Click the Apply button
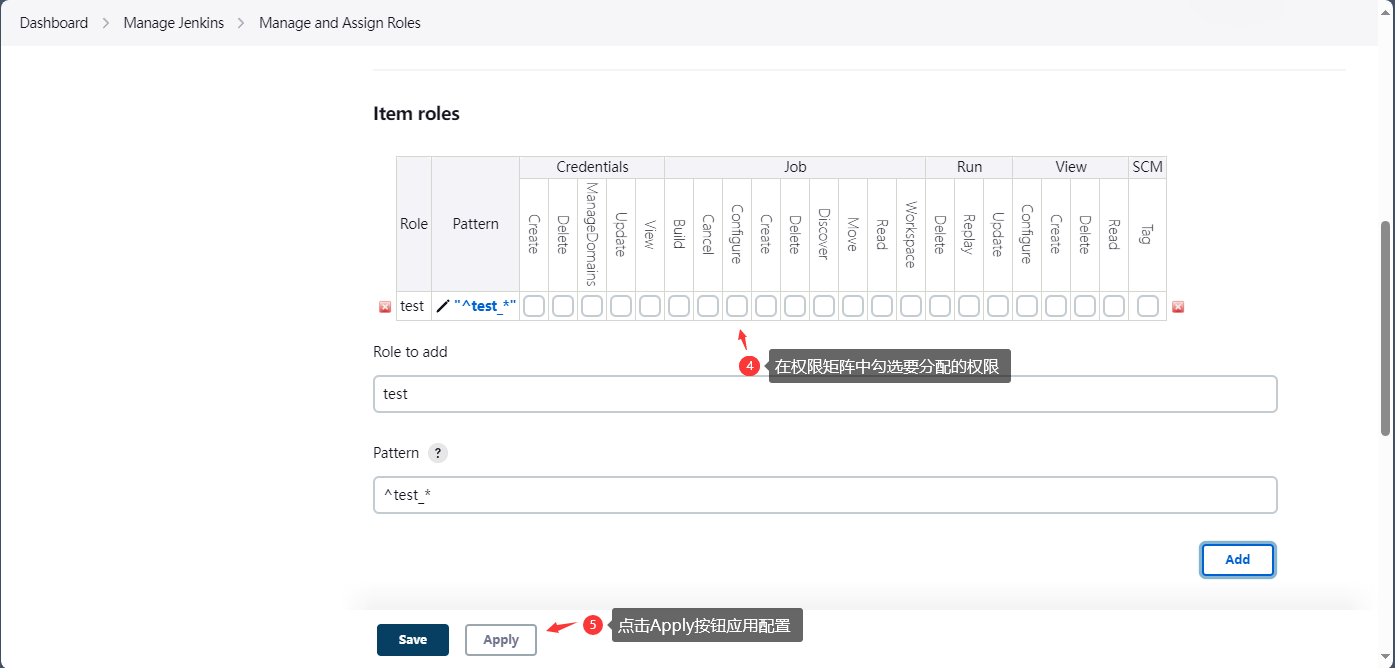Screen dimensions: 1395x668 tap(501, 640)
